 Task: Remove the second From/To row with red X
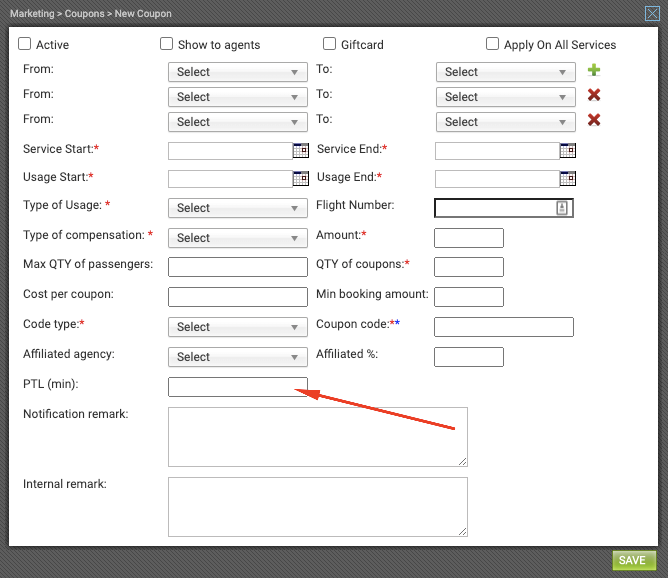pyautogui.click(x=594, y=95)
